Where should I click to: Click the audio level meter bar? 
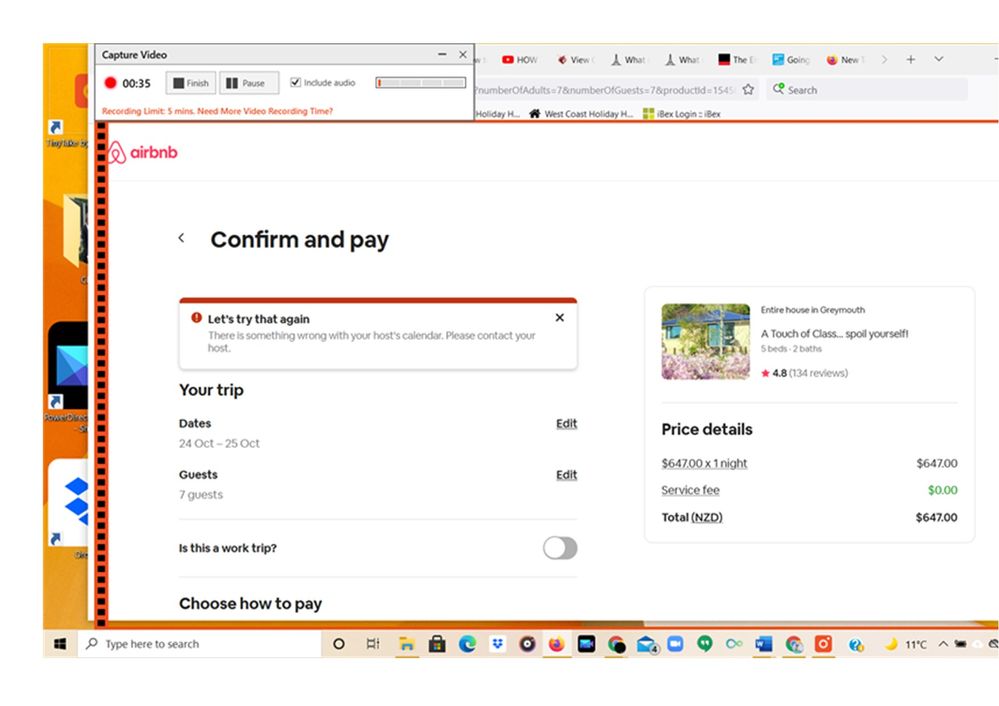(x=421, y=83)
